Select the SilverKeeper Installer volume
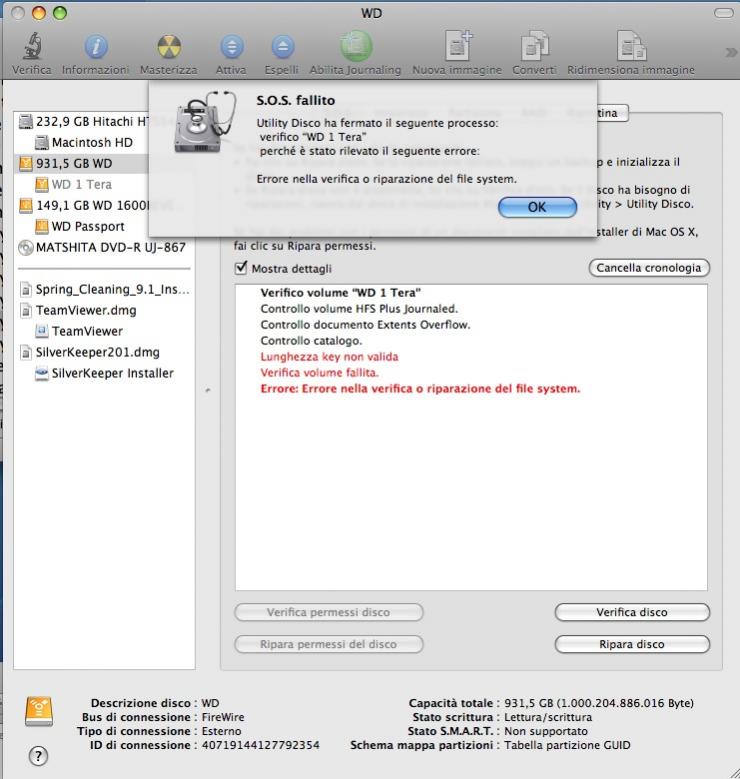 point(104,373)
